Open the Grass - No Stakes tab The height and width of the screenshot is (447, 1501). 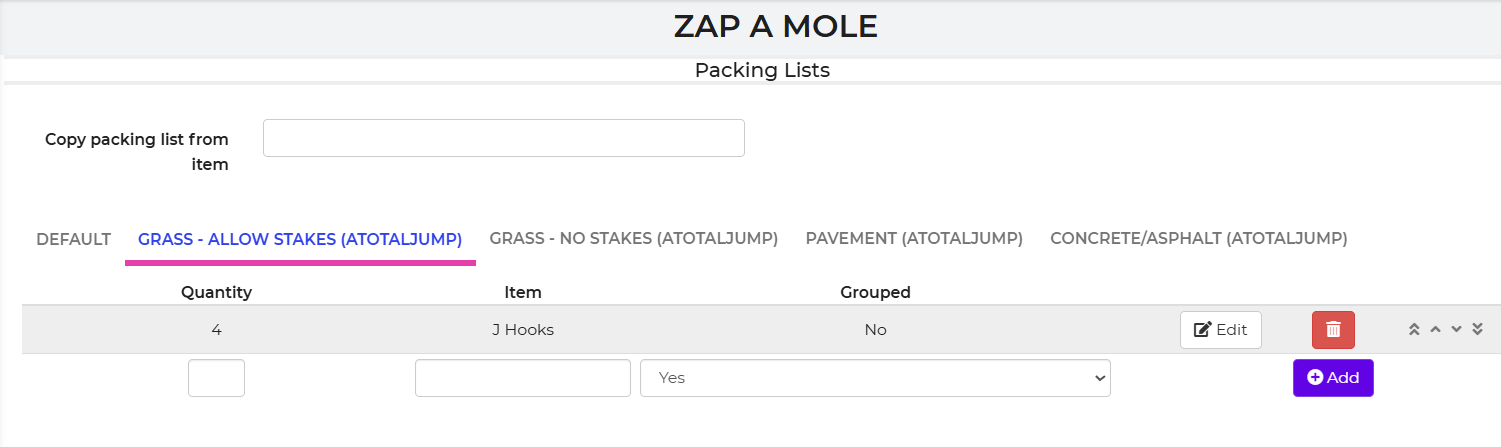(633, 239)
